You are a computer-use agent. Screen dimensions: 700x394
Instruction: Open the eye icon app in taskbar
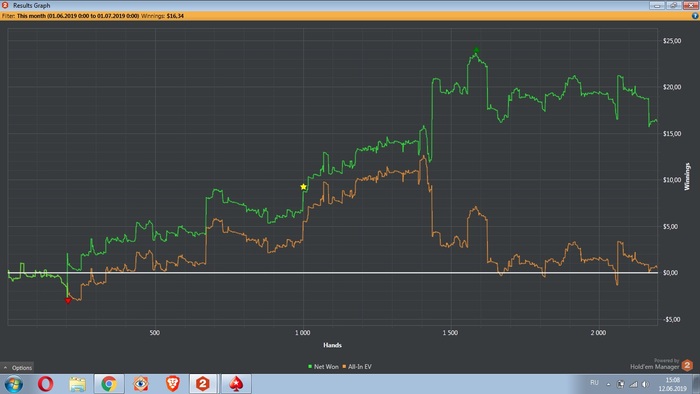pyautogui.click(x=141, y=384)
